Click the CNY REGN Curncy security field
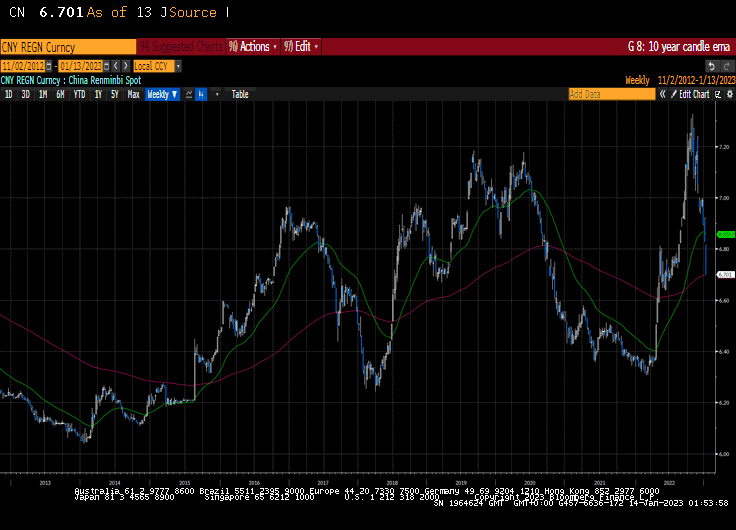736x530 pixels. [68, 47]
